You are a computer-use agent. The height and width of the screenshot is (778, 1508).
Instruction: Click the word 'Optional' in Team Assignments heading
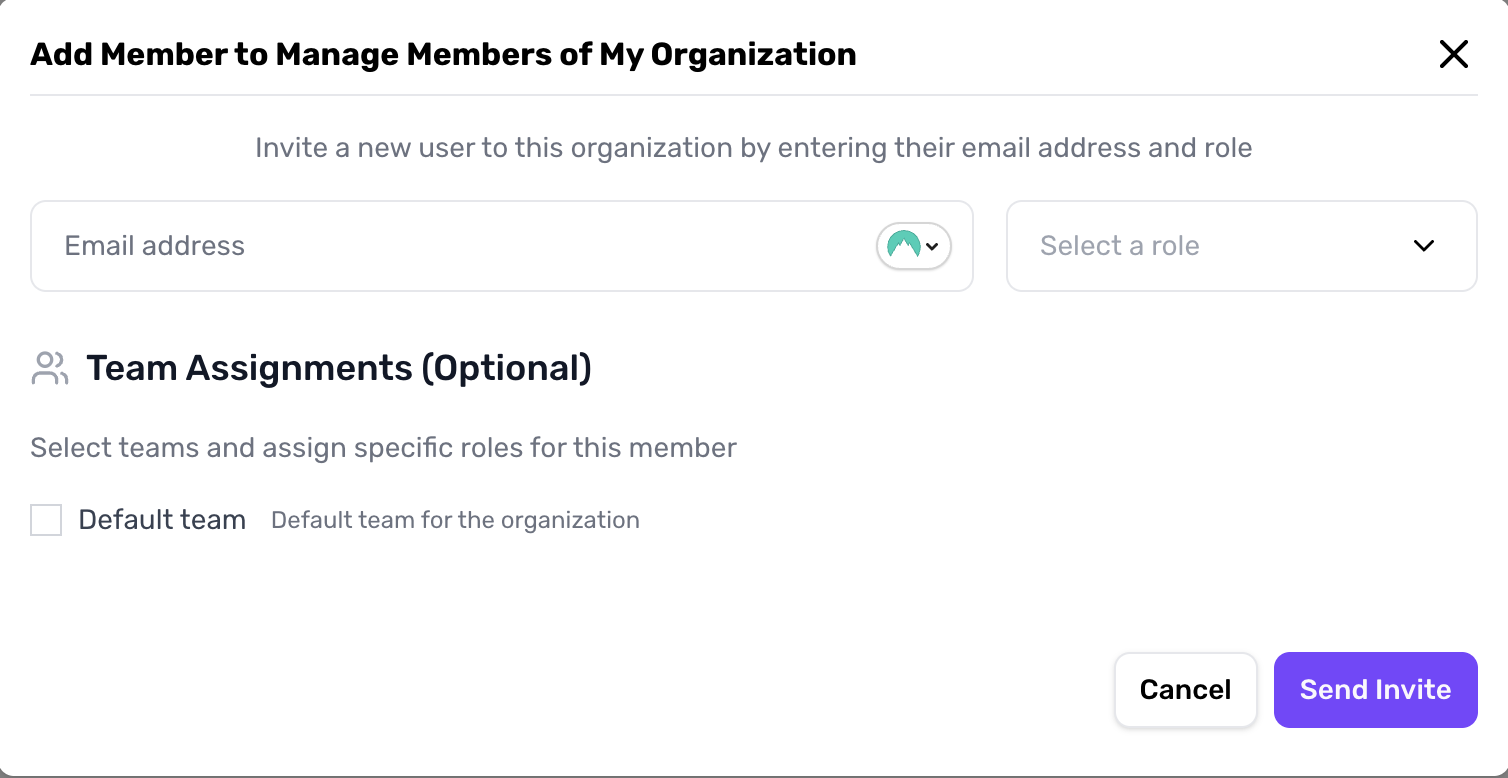[506, 368]
